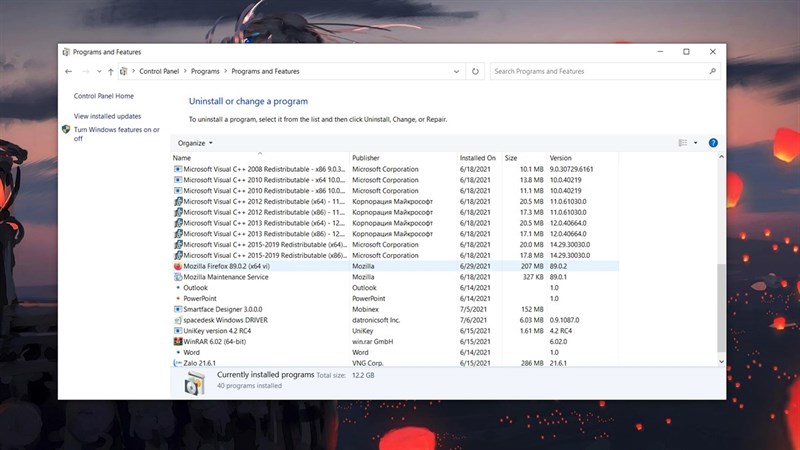Select the Zalo 21.6.1 icon
Image resolution: width=800 pixels, height=450 pixels.
pyautogui.click(x=178, y=363)
